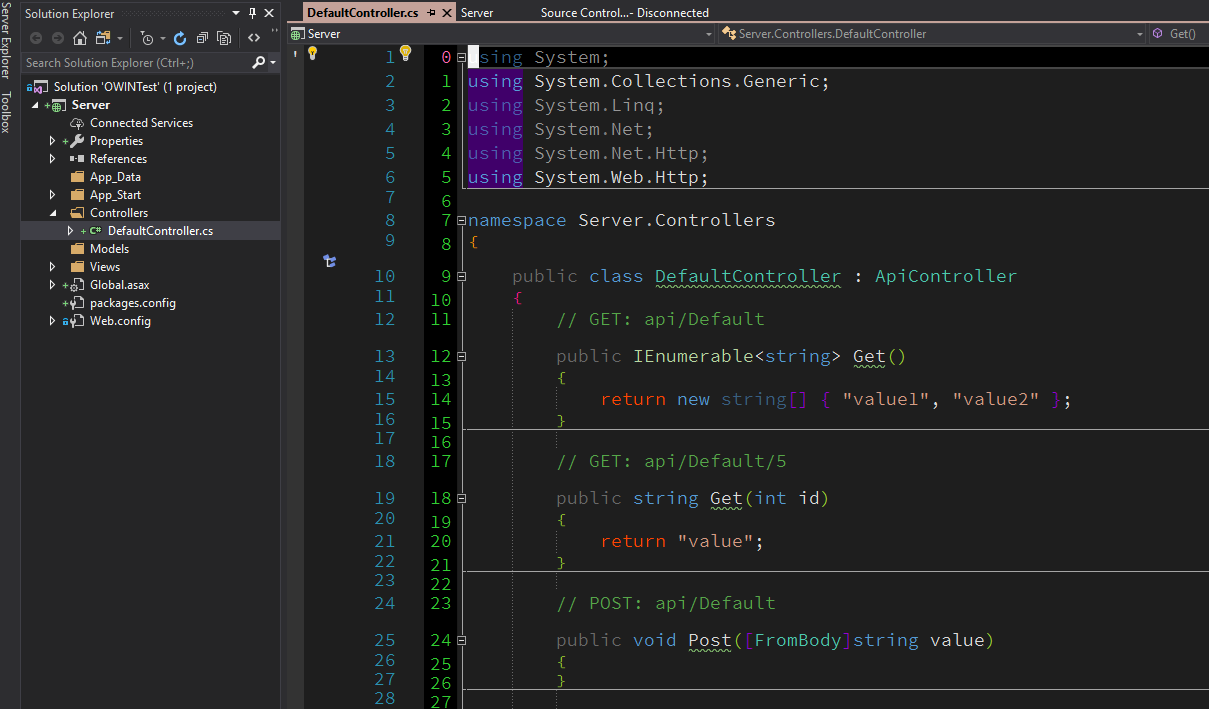Switch to the Server document tab
Screen dimensions: 1209x709
click(x=477, y=13)
